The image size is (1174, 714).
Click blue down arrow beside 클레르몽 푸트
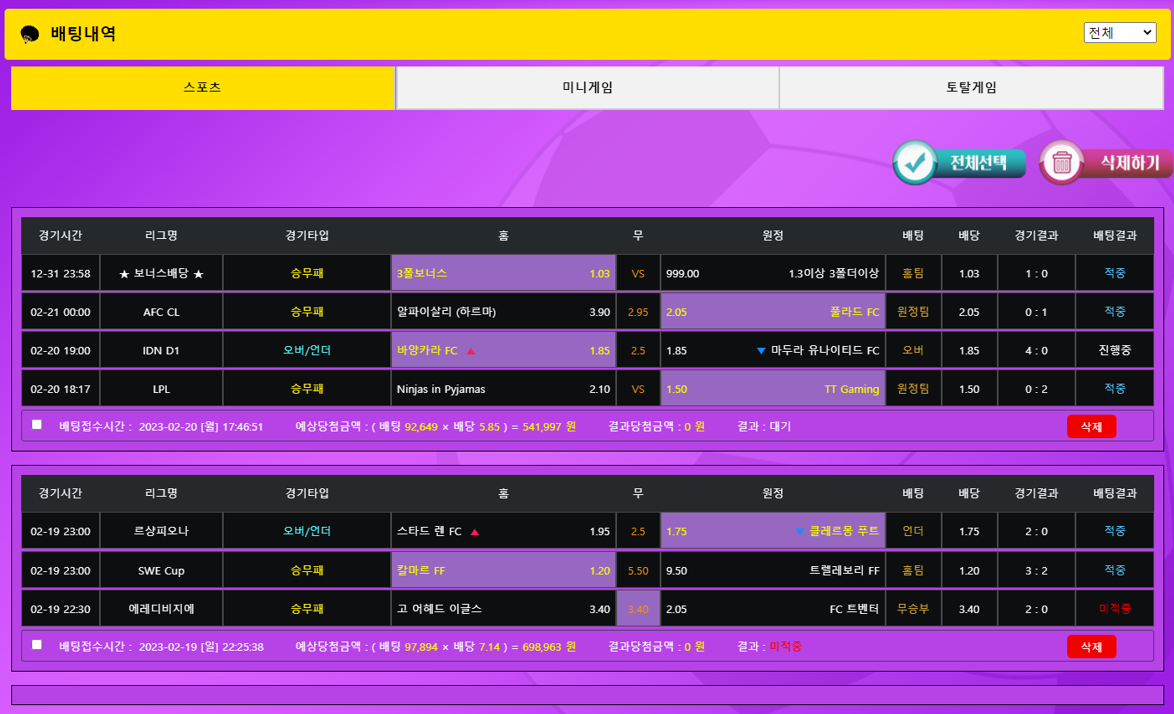tap(799, 532)
